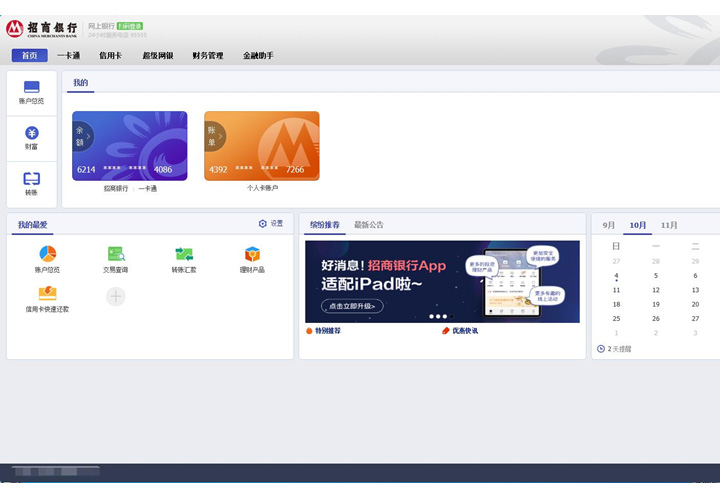Open the 信用卡 menu
The image size is (720, 502).
(x=111, y=56)
